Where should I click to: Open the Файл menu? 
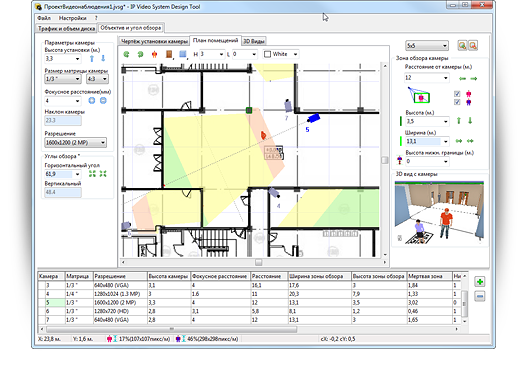(x=44, y=18)
